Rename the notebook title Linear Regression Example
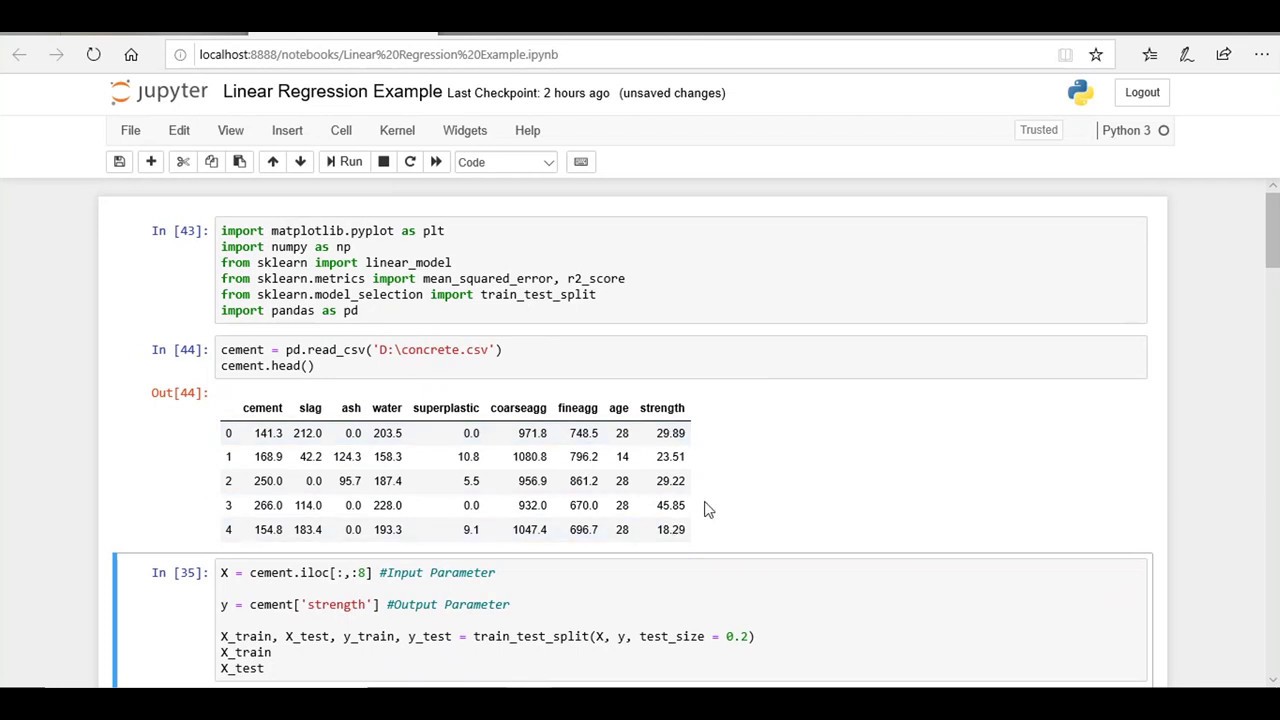The height and width of the screenshot is (720, 1280). (332, 92)
